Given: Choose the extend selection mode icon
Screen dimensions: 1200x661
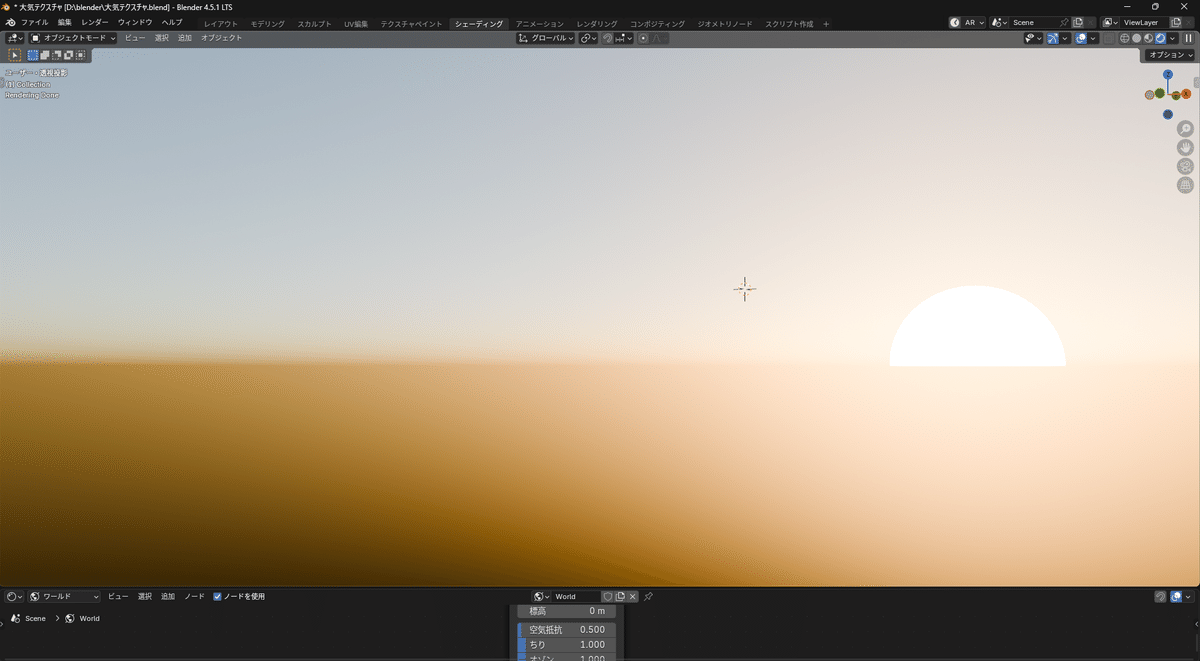Looking at the screenshot, I should 45,55.
